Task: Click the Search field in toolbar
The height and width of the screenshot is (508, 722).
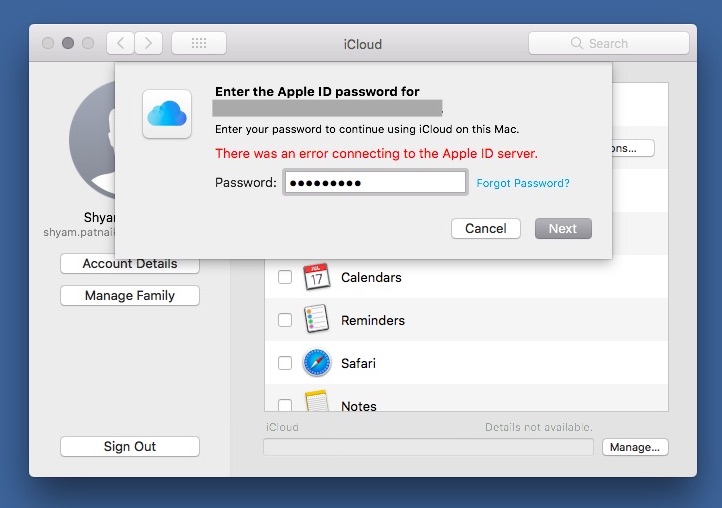Action: point(609,43)
